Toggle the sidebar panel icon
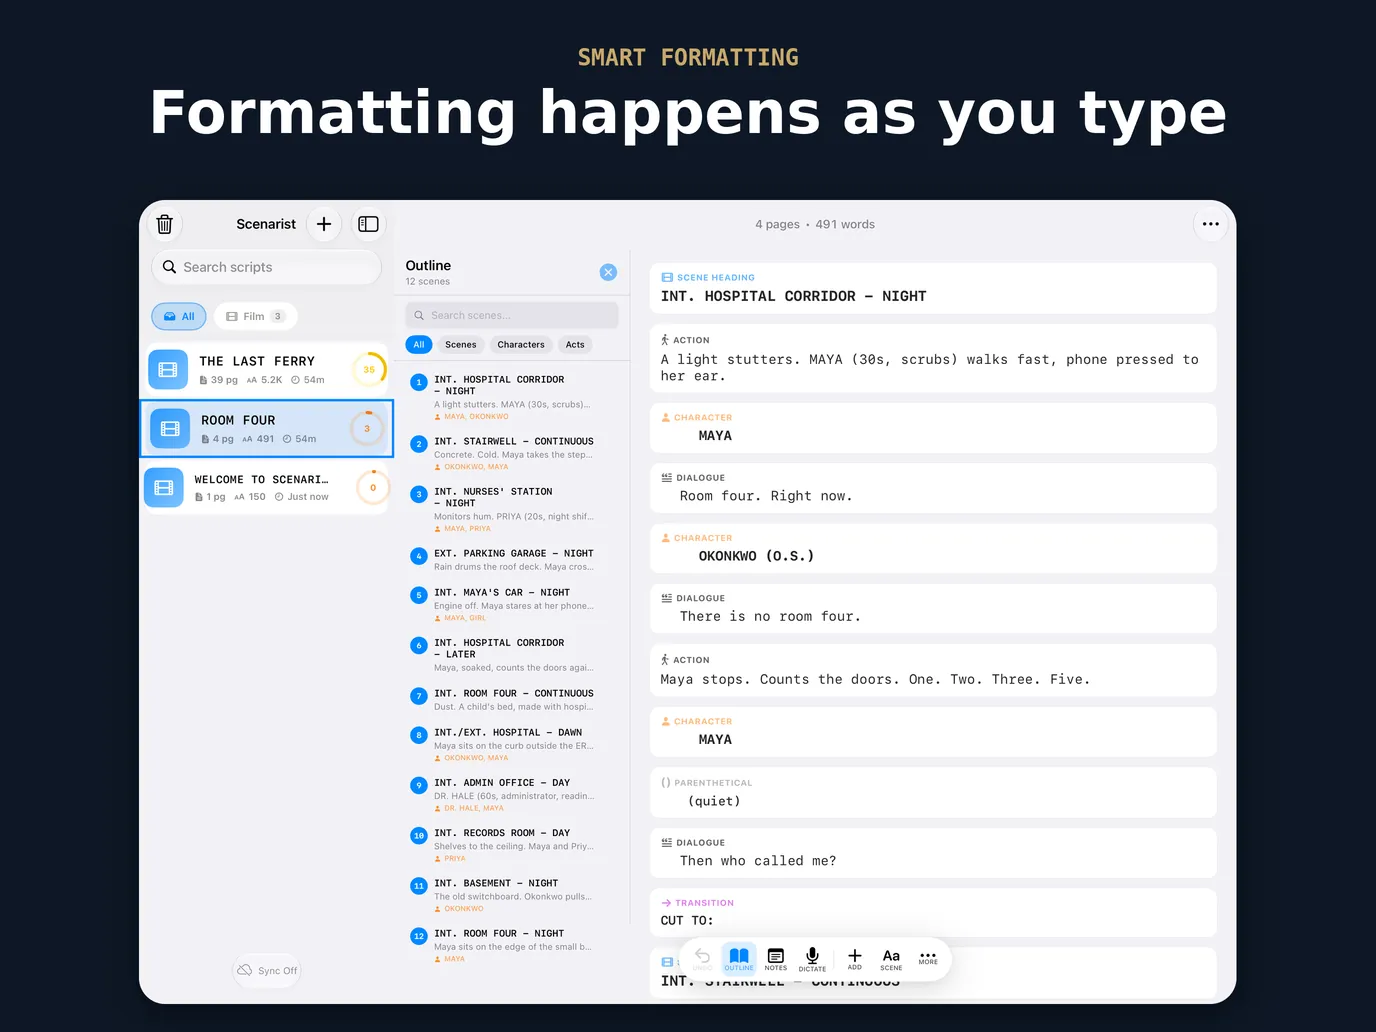Screen dimensions: 1376x1032 pos(368,224)
